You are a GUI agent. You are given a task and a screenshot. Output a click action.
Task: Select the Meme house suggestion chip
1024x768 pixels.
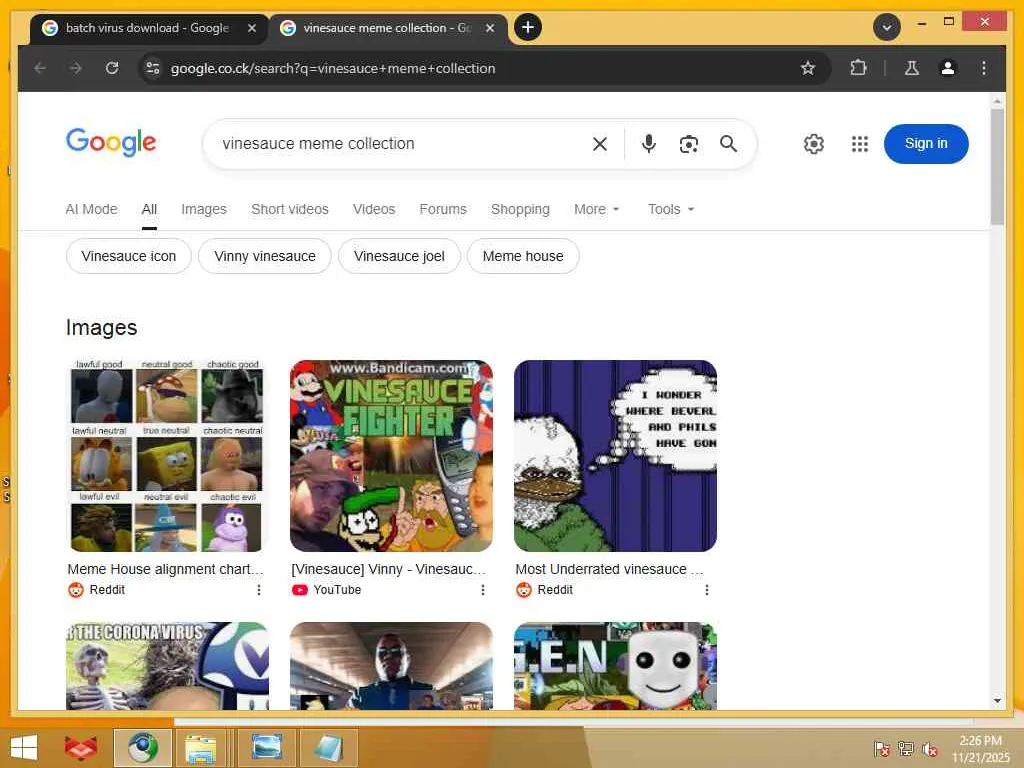523,256
